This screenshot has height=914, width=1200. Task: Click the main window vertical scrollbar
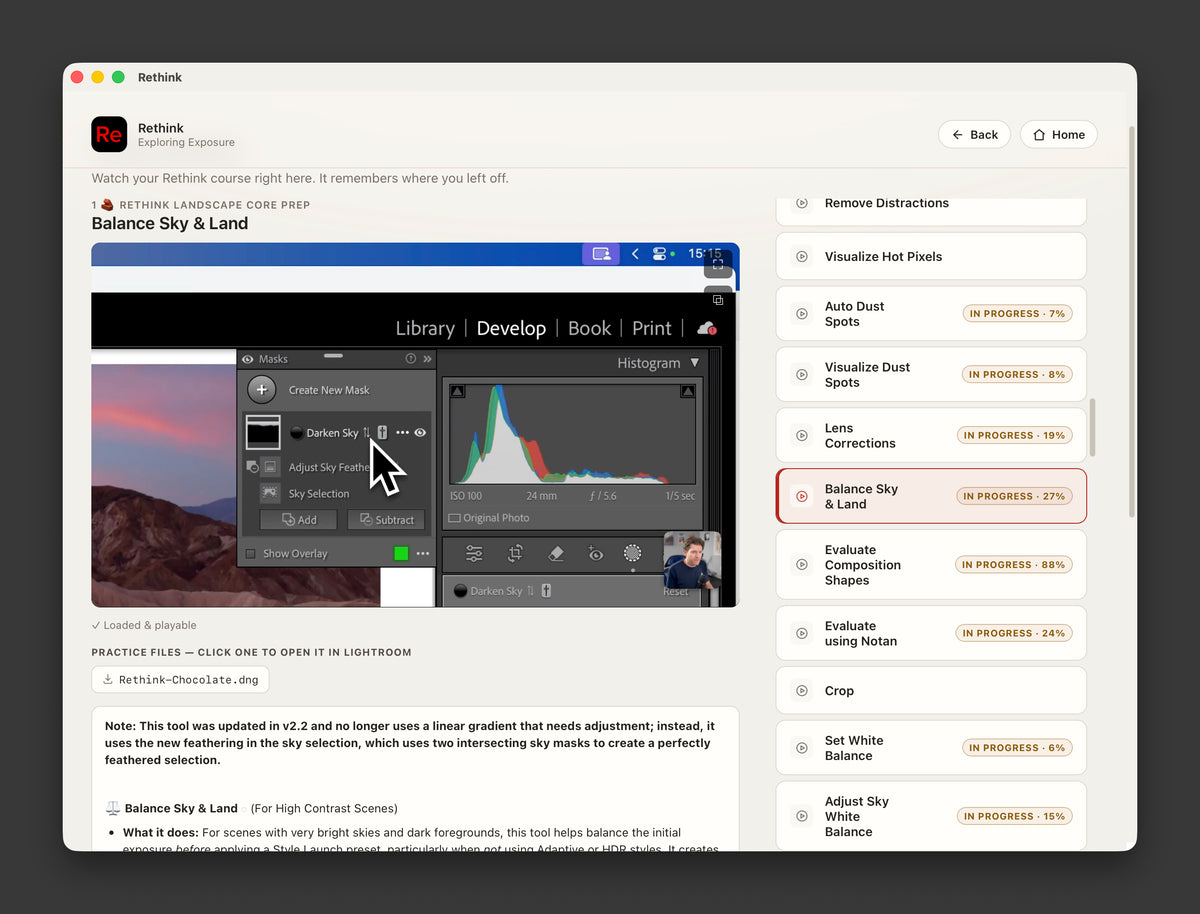[x=1132, y=321]
